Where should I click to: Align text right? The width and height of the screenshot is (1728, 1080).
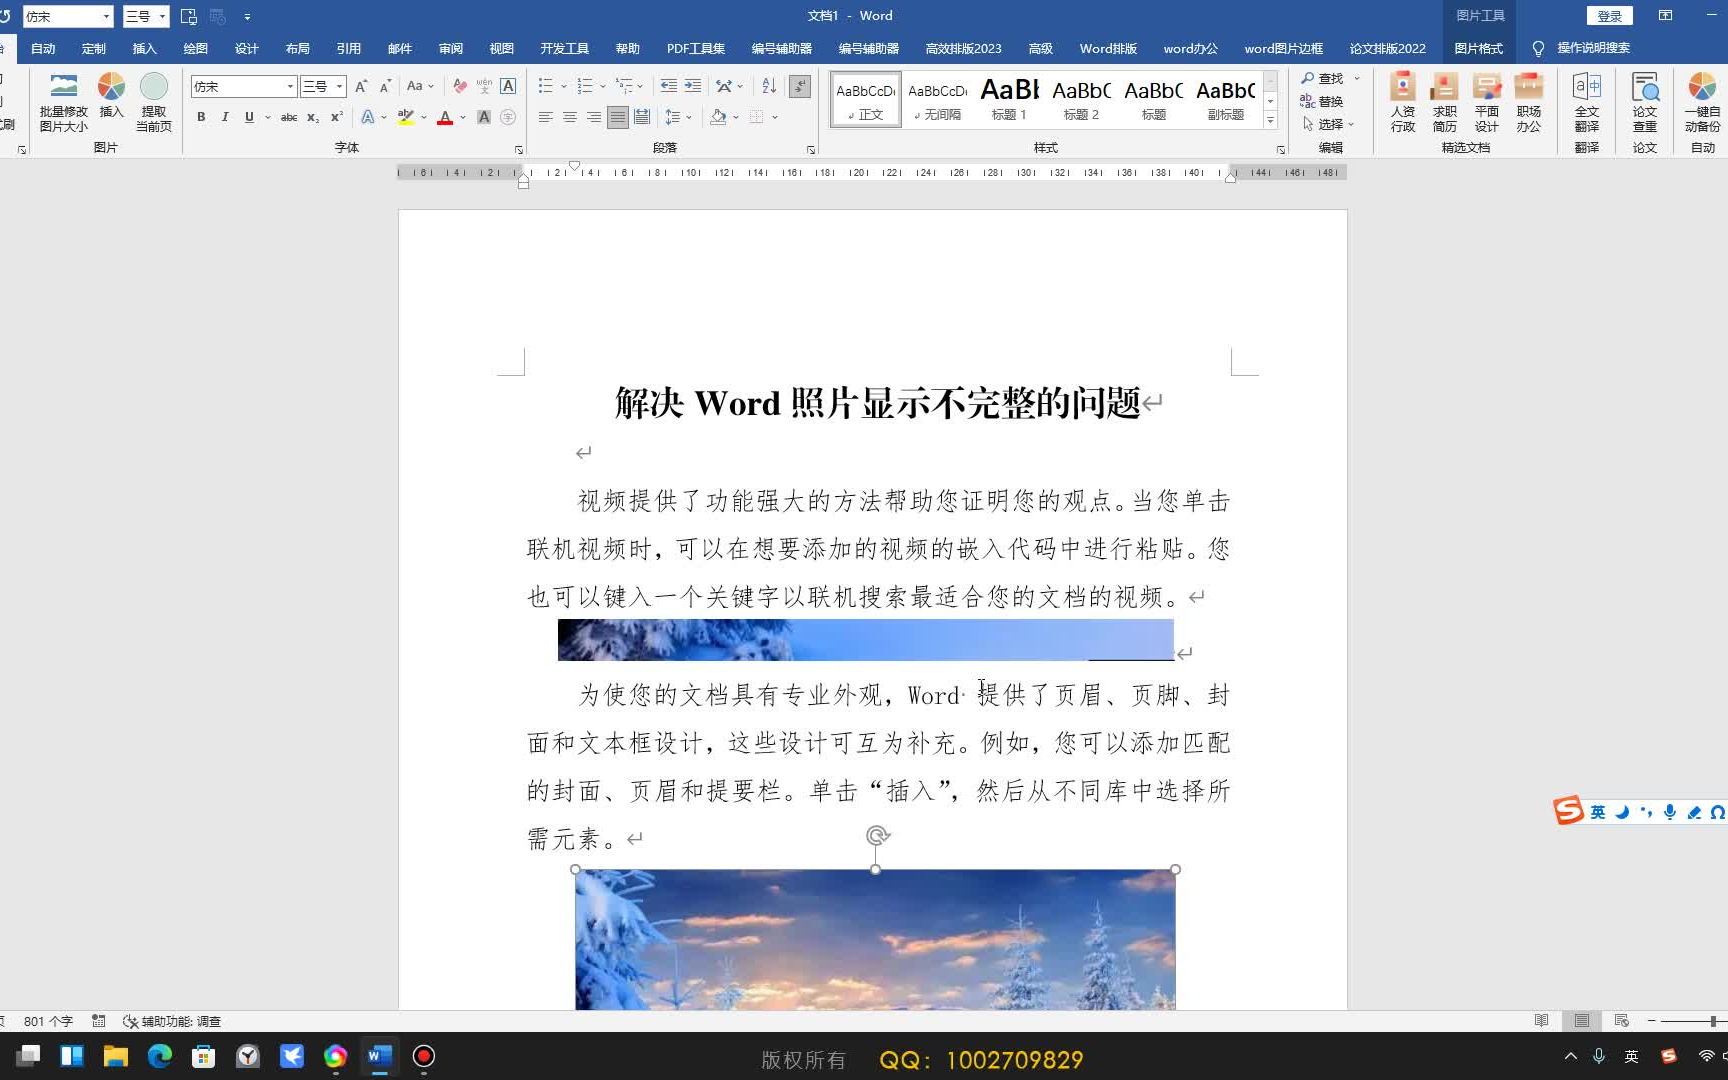[594, 117]
